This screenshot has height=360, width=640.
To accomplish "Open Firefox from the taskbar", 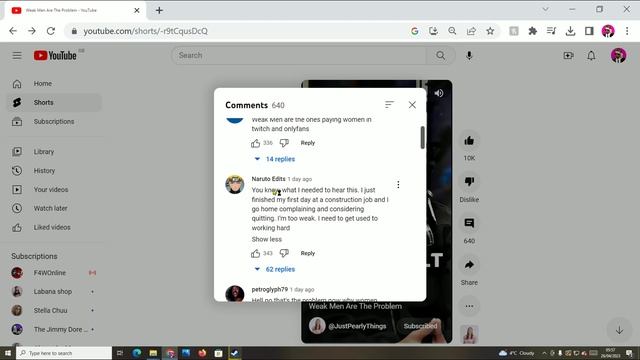I will click(202, 353).
